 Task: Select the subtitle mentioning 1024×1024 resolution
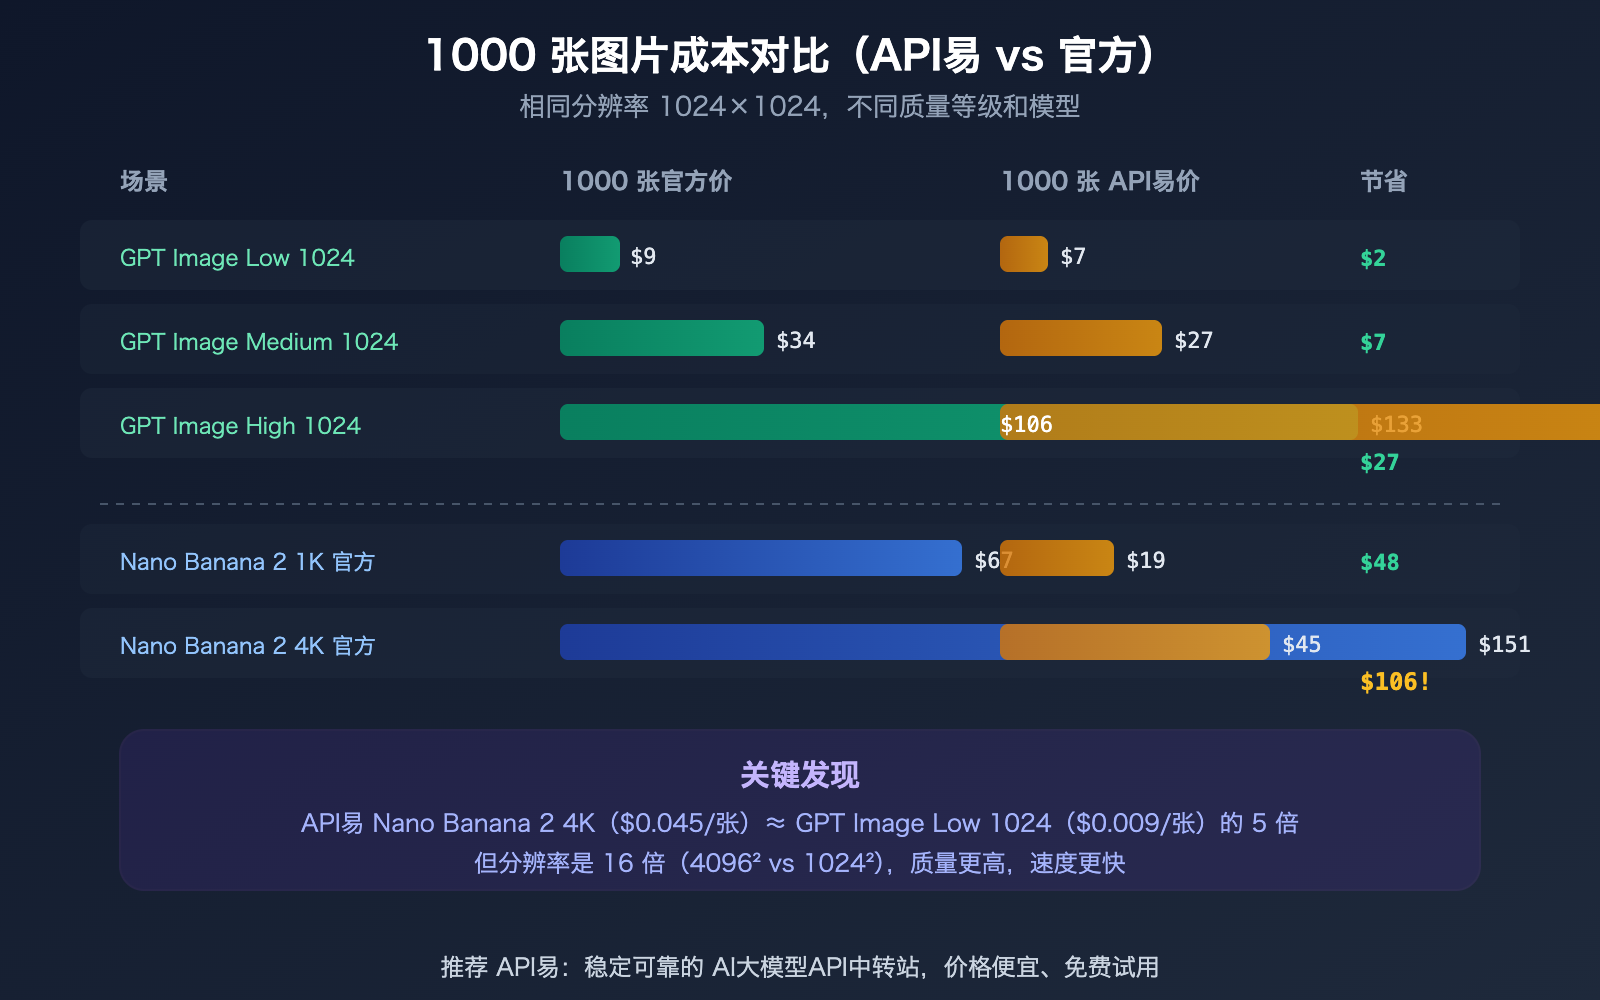pyautogui.click(x=800, y=104)
